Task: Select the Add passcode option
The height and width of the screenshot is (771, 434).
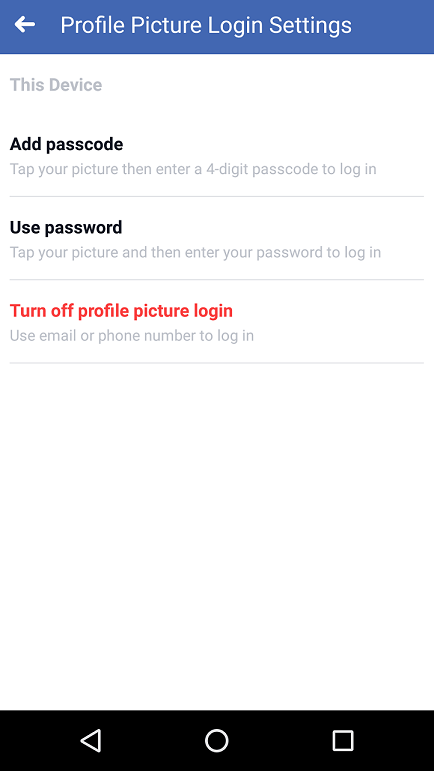Action: (x=217, y=155)
